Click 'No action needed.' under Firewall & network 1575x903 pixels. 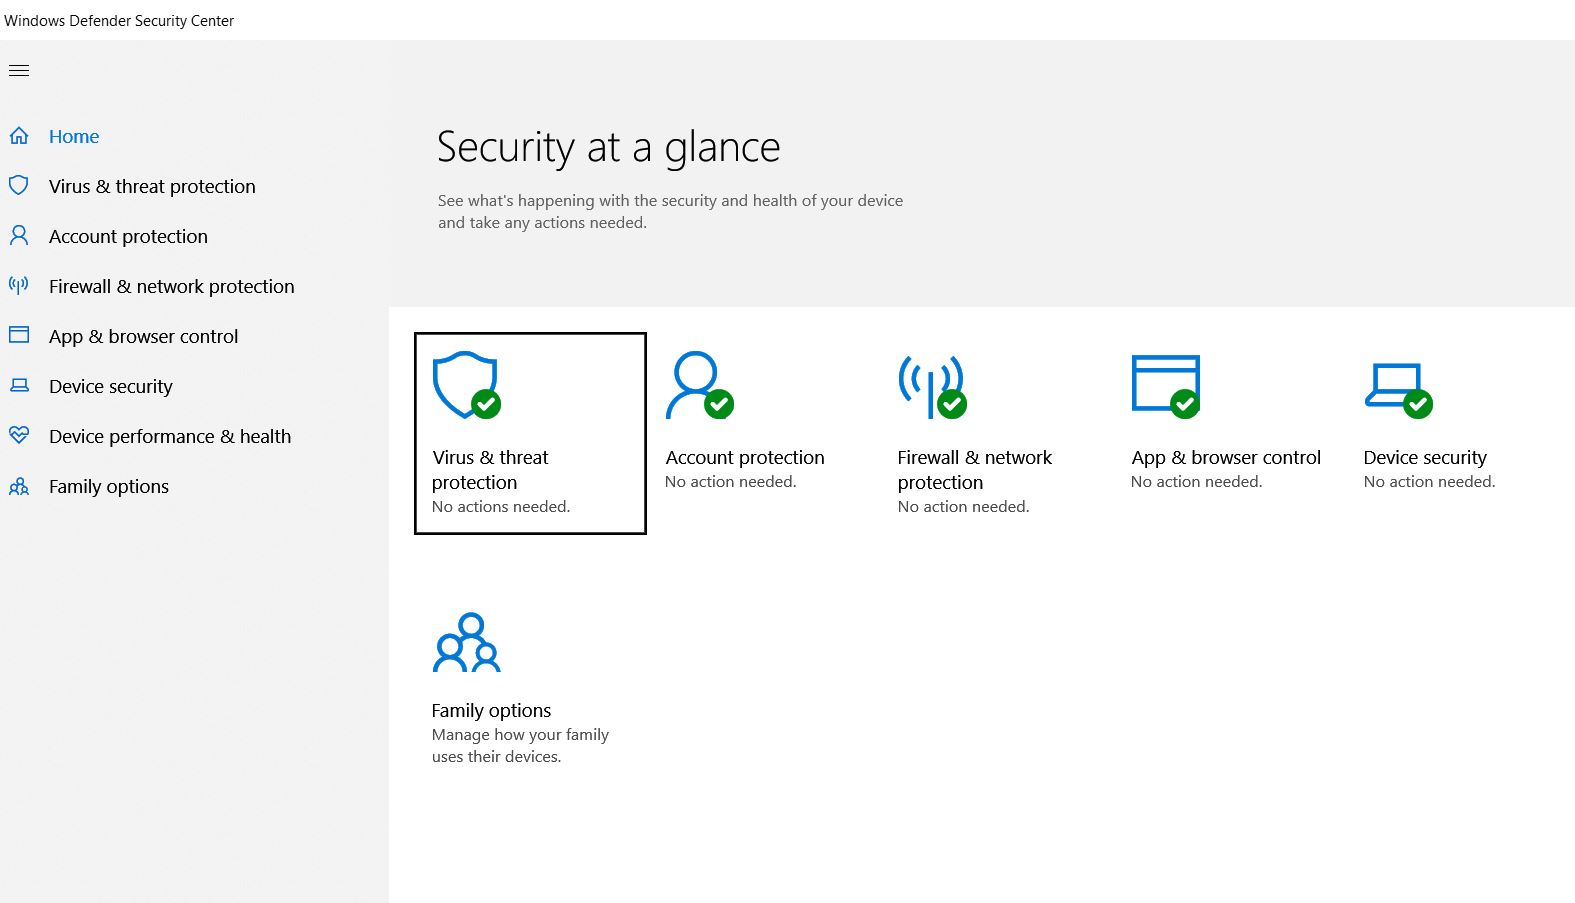(963, 506)
